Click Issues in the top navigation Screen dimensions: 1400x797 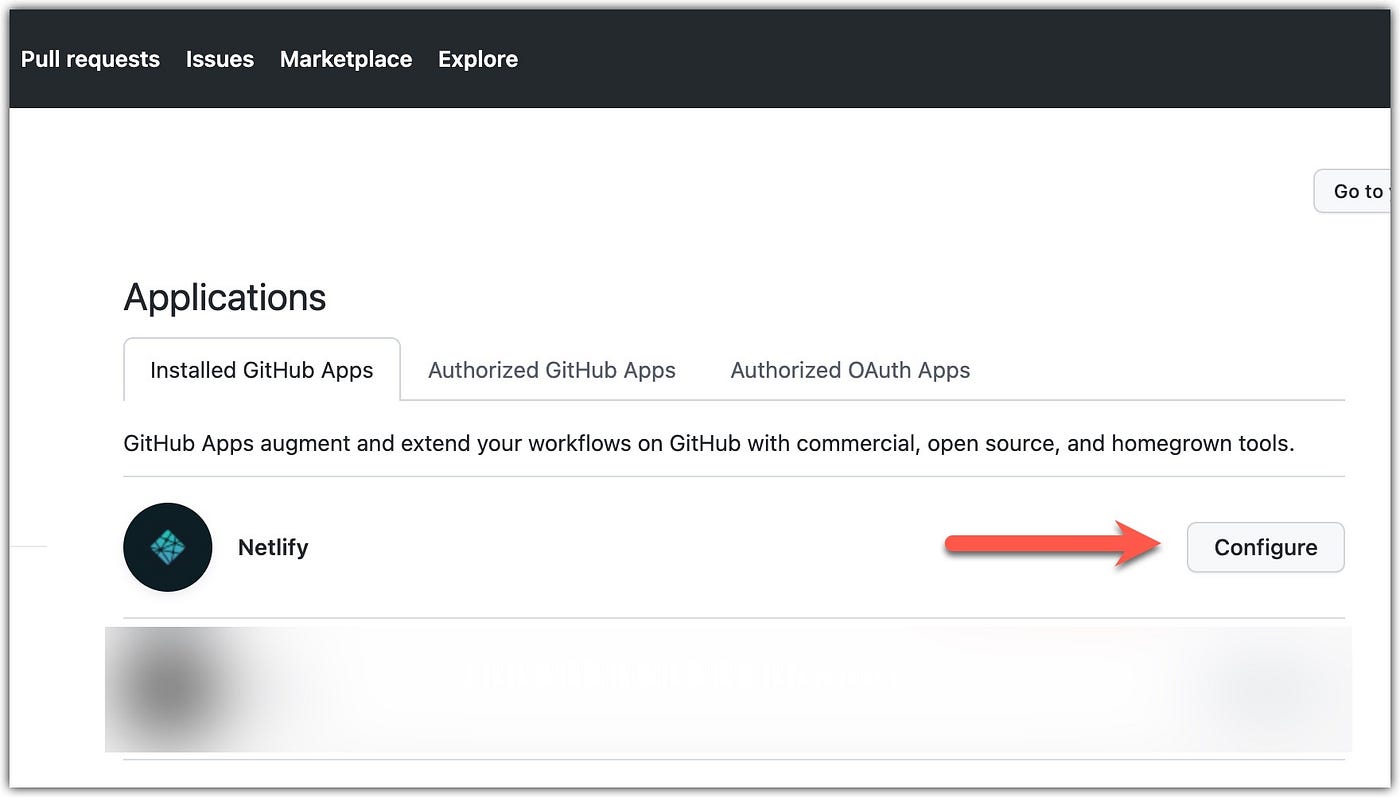click(x=219, y=58)
